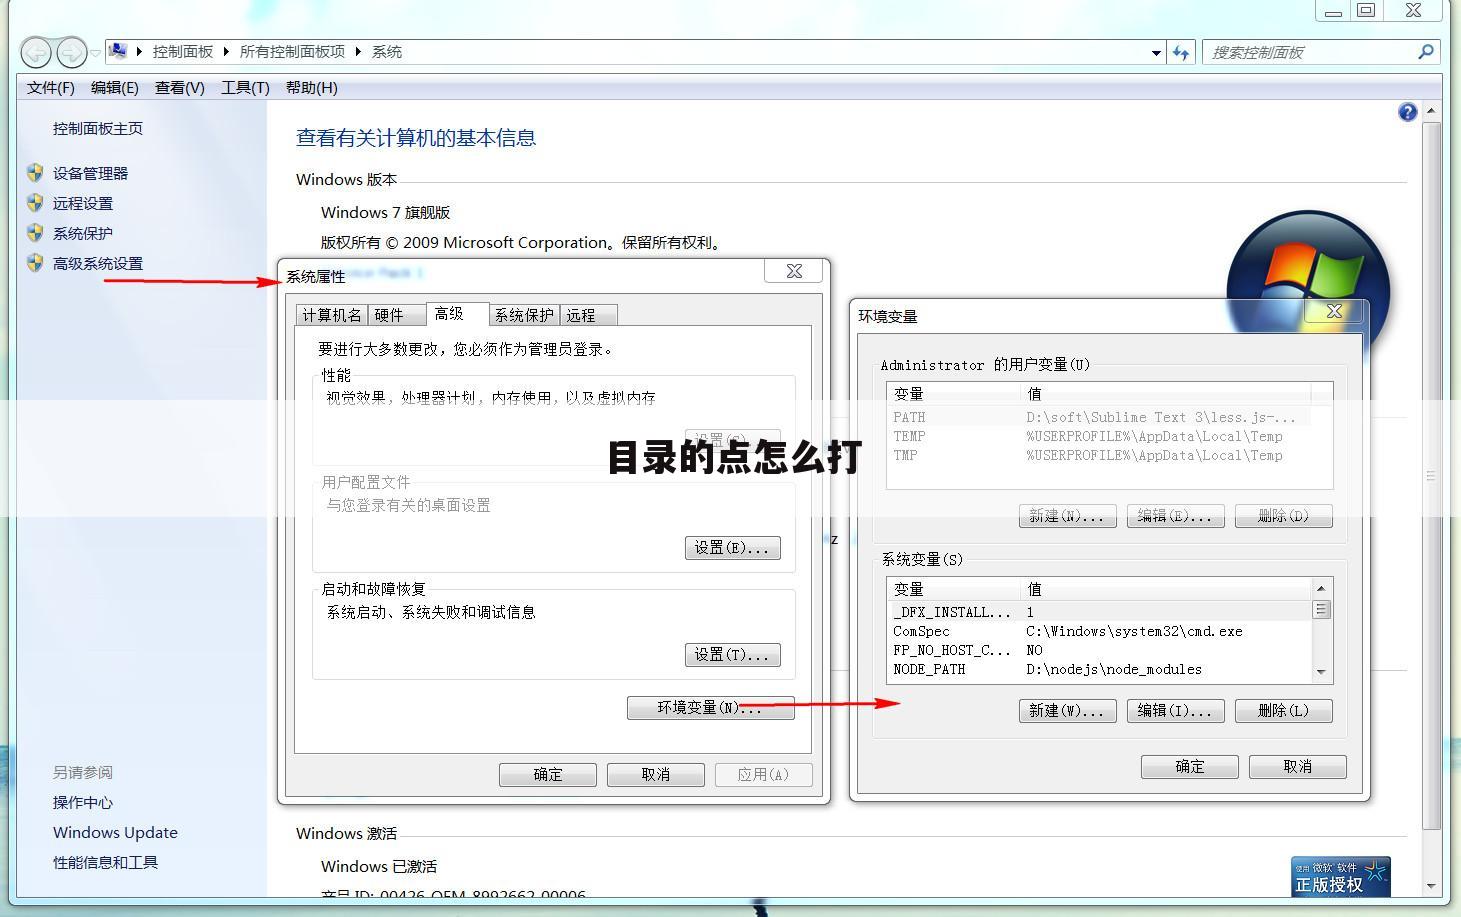The height and width of the screenshot is (917, 1461).
Task: Click 新建(N) user variable button
Action: [1068, 516]
